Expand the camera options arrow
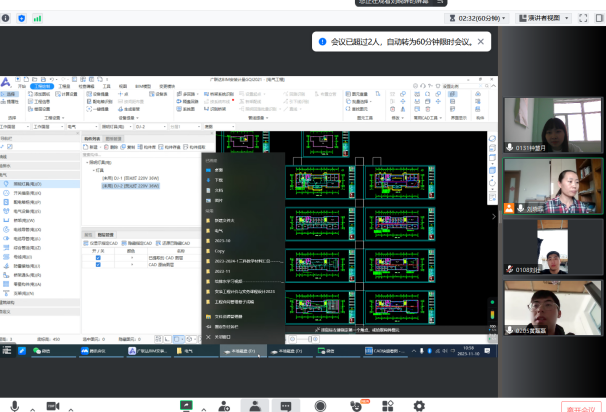Image resolution: width=606 pixels, height=412 pixels. [x=70, y=407]
